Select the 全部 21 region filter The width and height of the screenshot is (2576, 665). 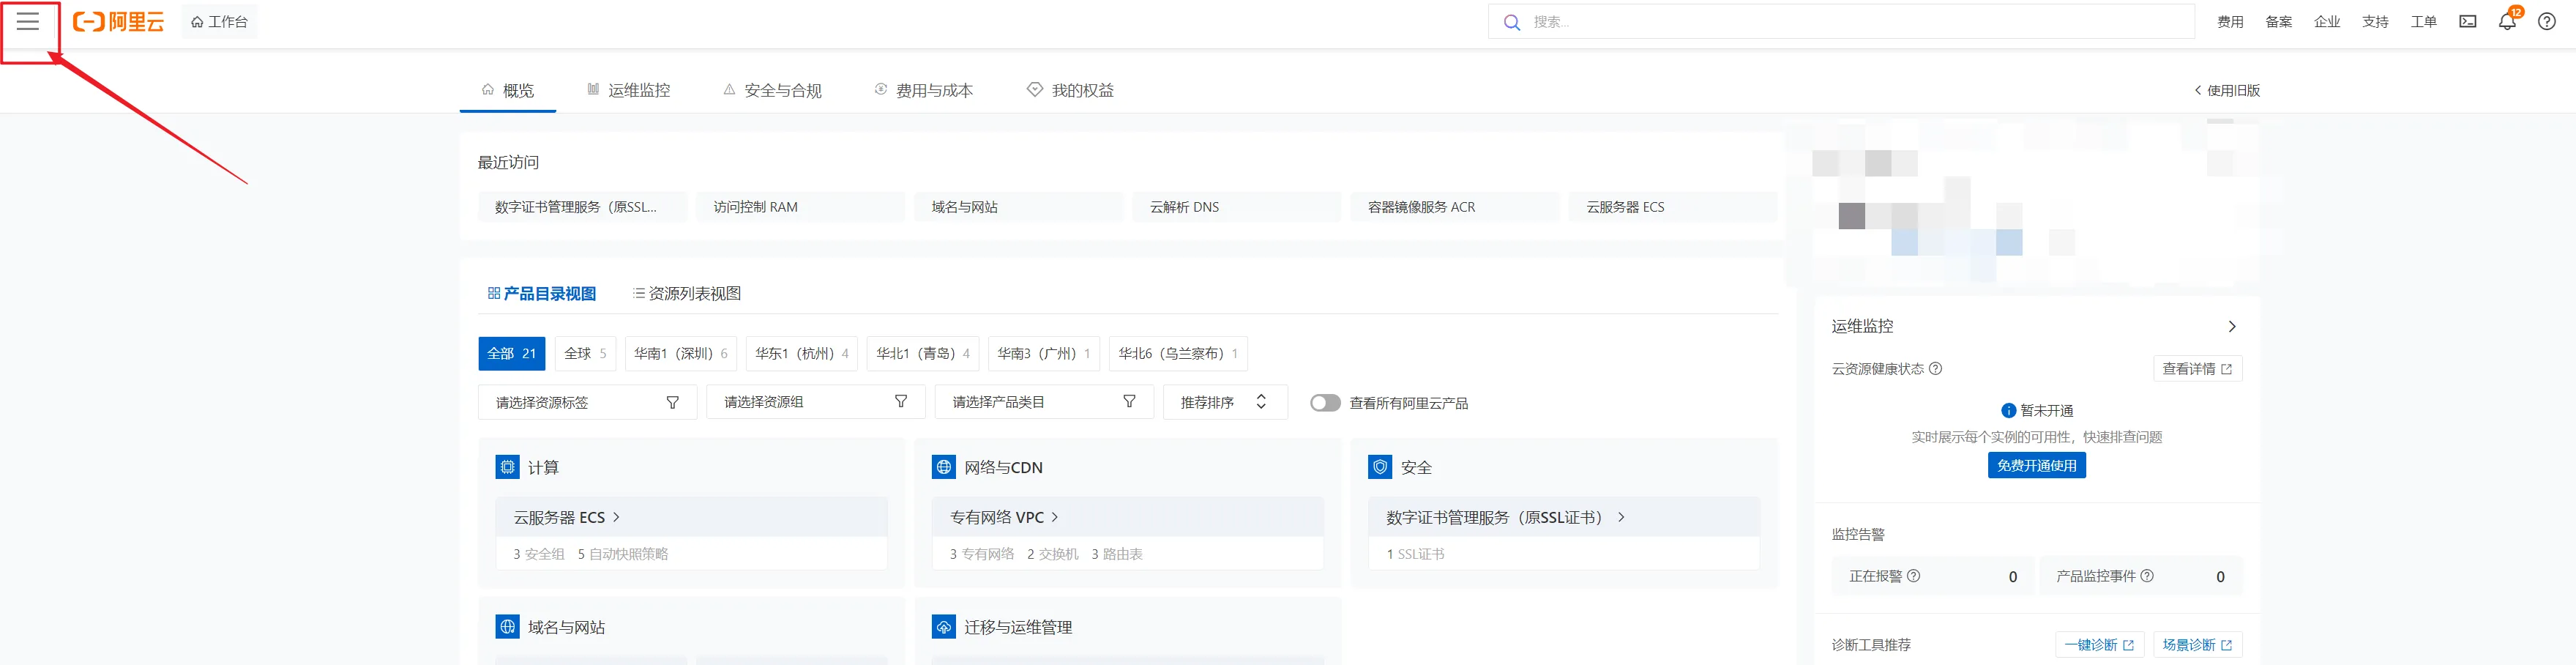[511, 354]
